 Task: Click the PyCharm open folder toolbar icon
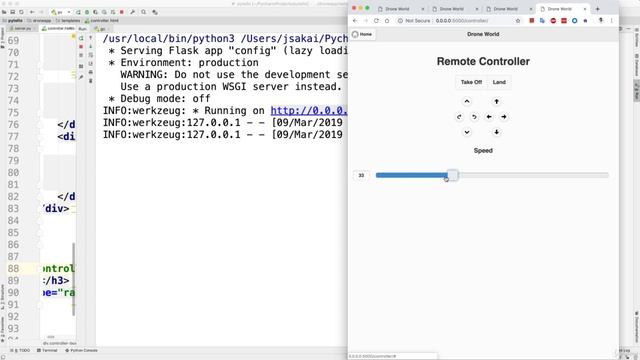coord(4,12)
